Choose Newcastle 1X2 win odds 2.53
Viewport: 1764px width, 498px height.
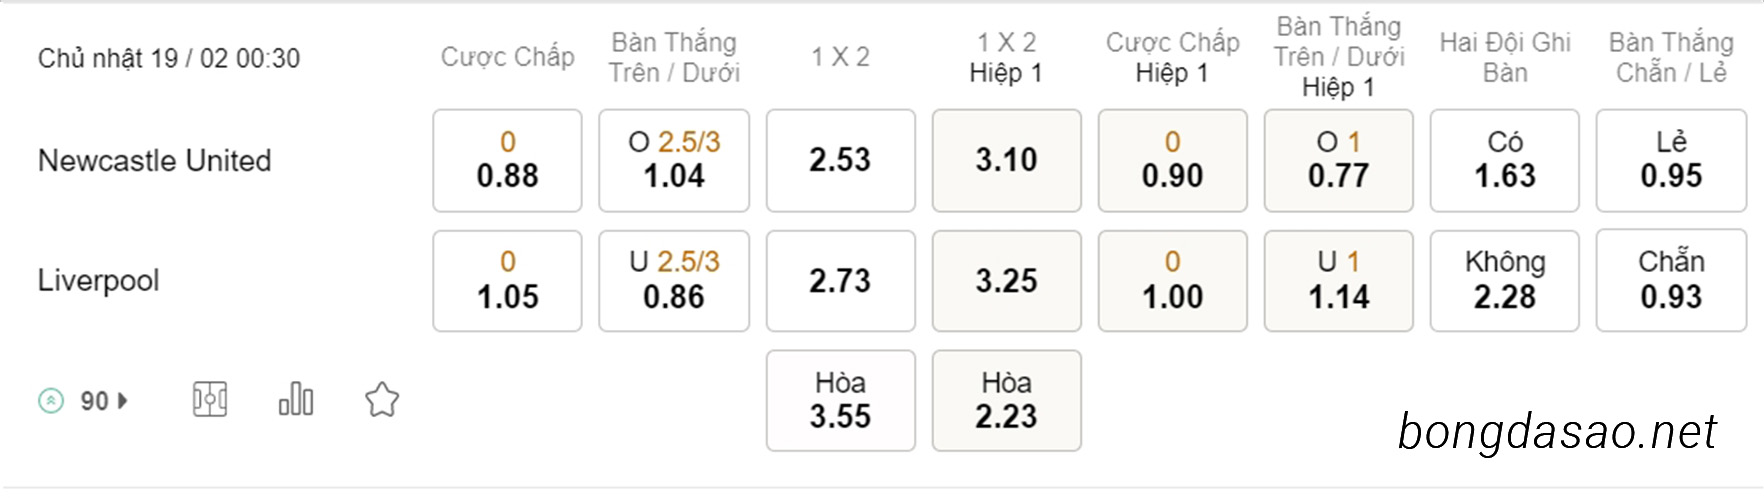click(x=840, y=160)
